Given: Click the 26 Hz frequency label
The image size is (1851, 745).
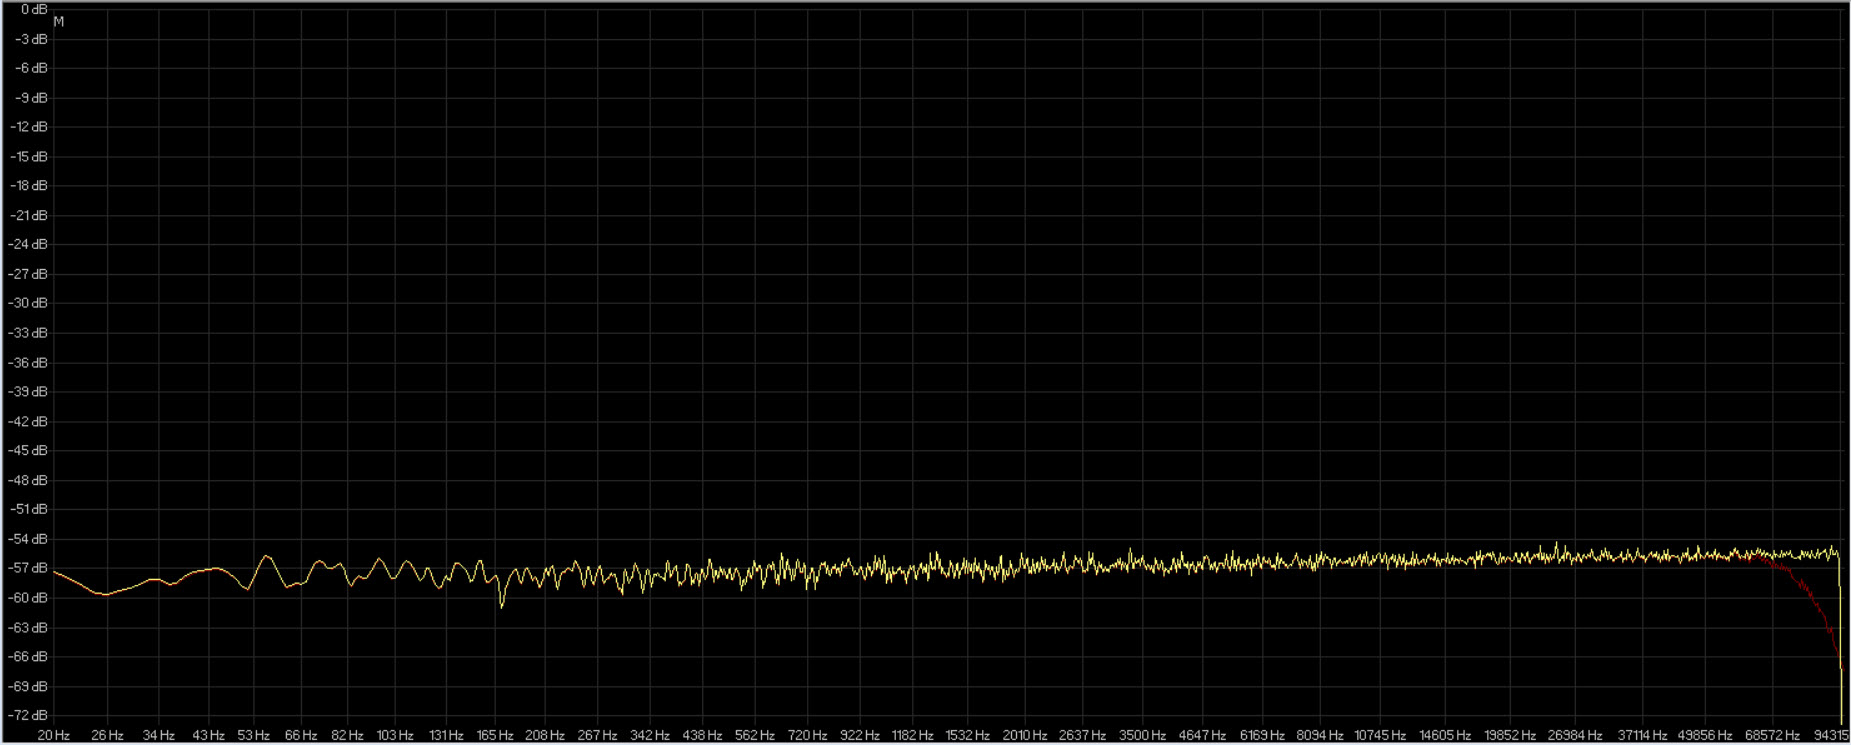Looking at the screenshot, I should pos(107,736).
